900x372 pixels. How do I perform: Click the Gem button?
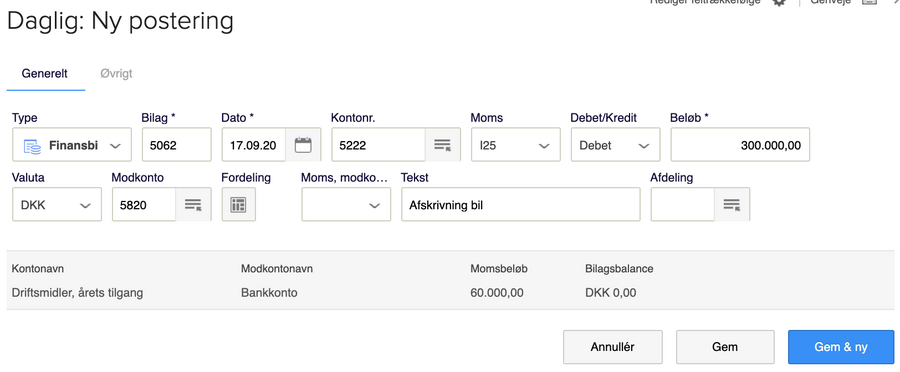pyautogui.click(x=725, y=347)
